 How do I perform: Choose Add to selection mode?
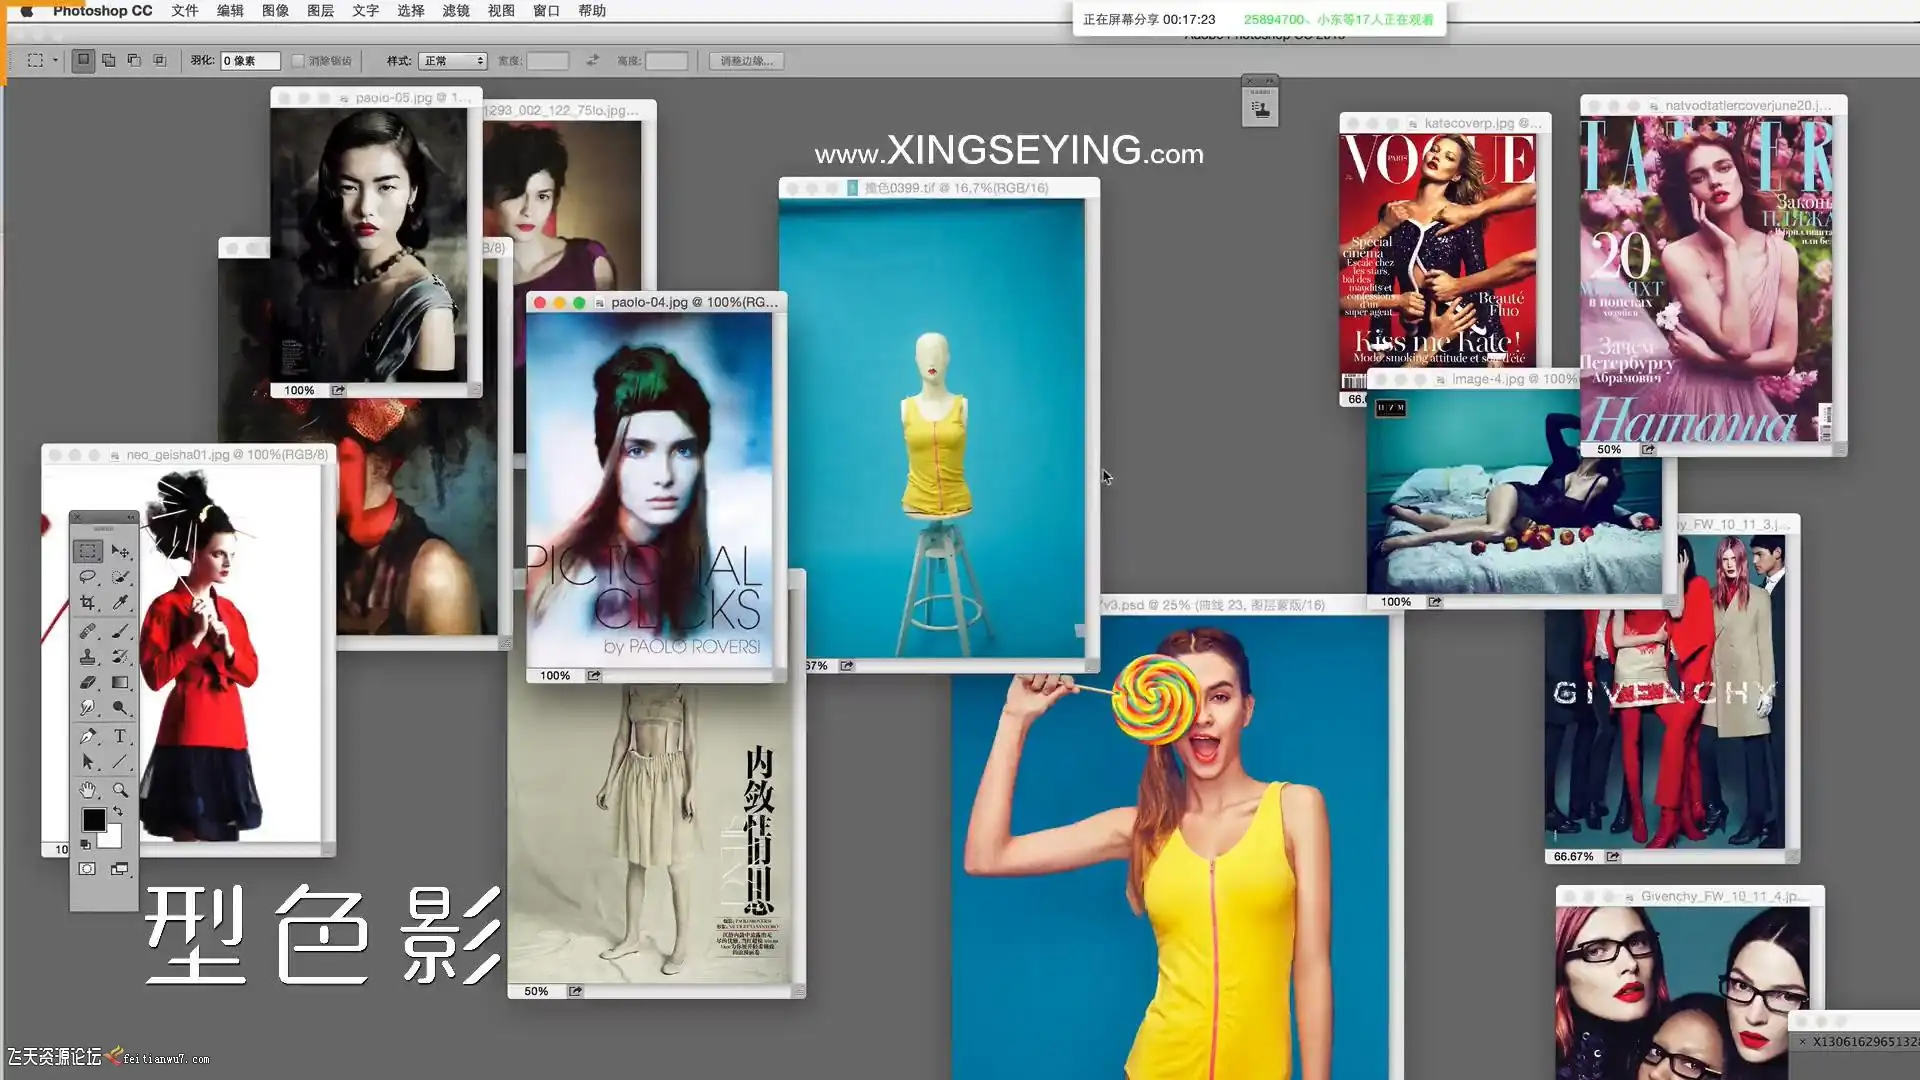[x=109, y=61]
